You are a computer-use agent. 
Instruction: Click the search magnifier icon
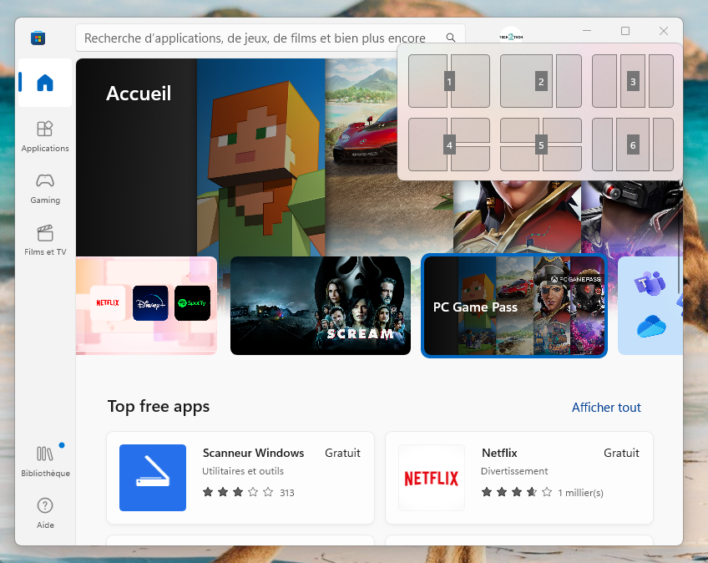pos(451,38)
